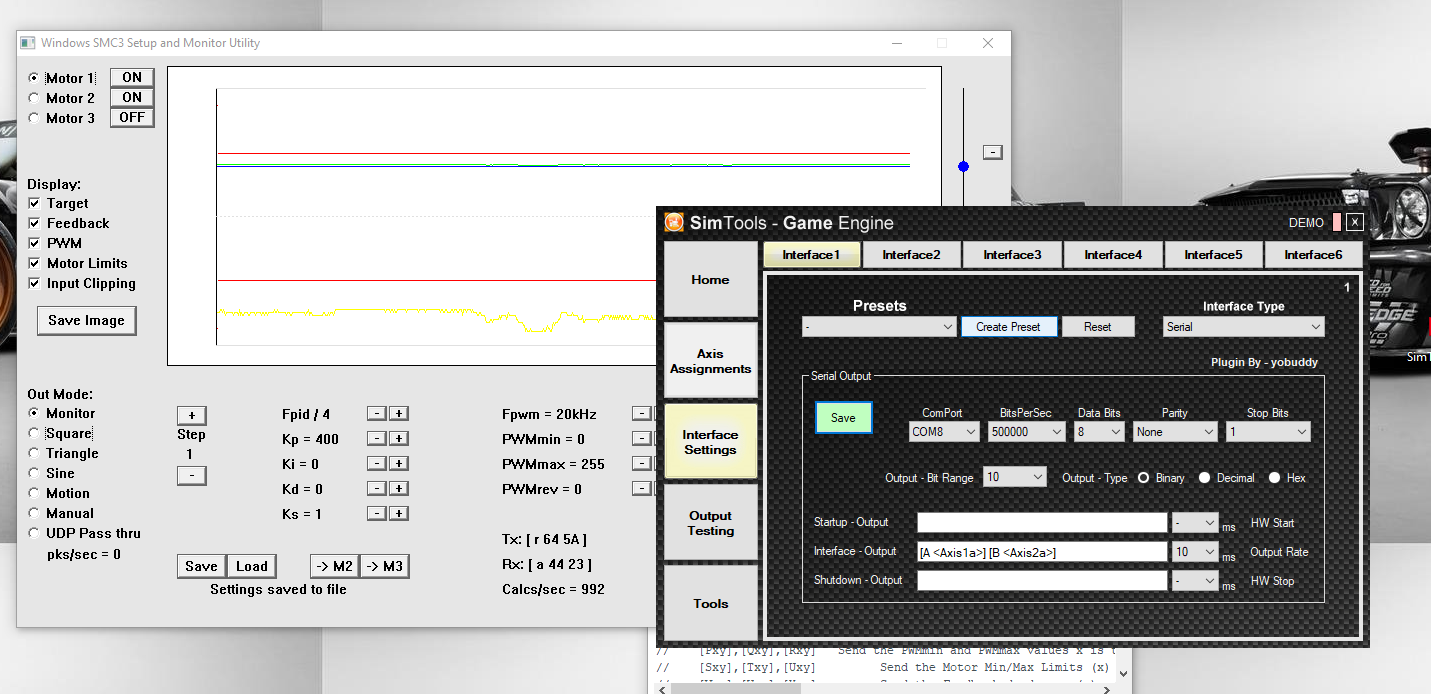Increase Kp with its plus button
The width and height of the screenshot is (1431, 694).
click(x=398, y=438)
